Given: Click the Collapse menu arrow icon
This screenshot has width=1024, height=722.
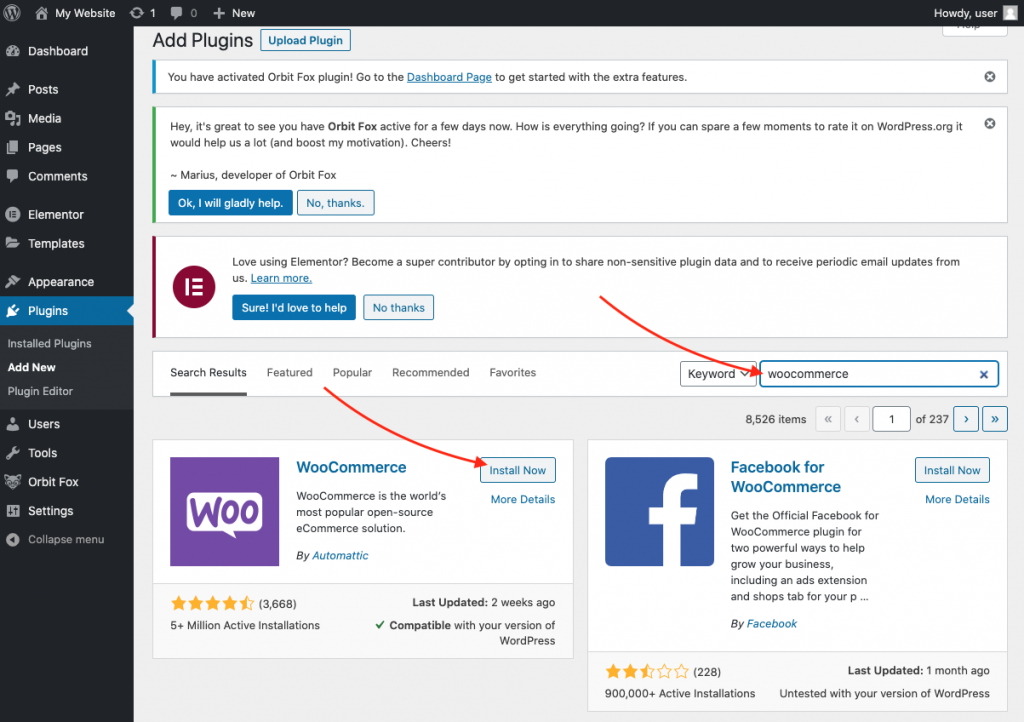Looking at the screenshot, I should [13, 539].
